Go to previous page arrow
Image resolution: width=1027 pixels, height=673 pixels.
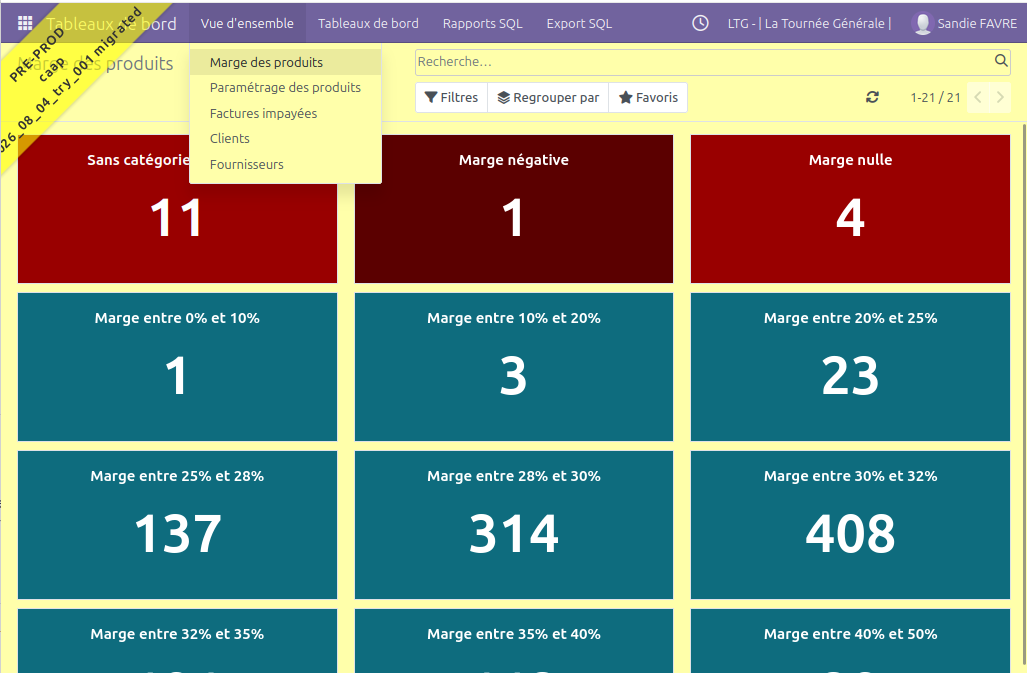pyautogui.click(x=978, y=98)
